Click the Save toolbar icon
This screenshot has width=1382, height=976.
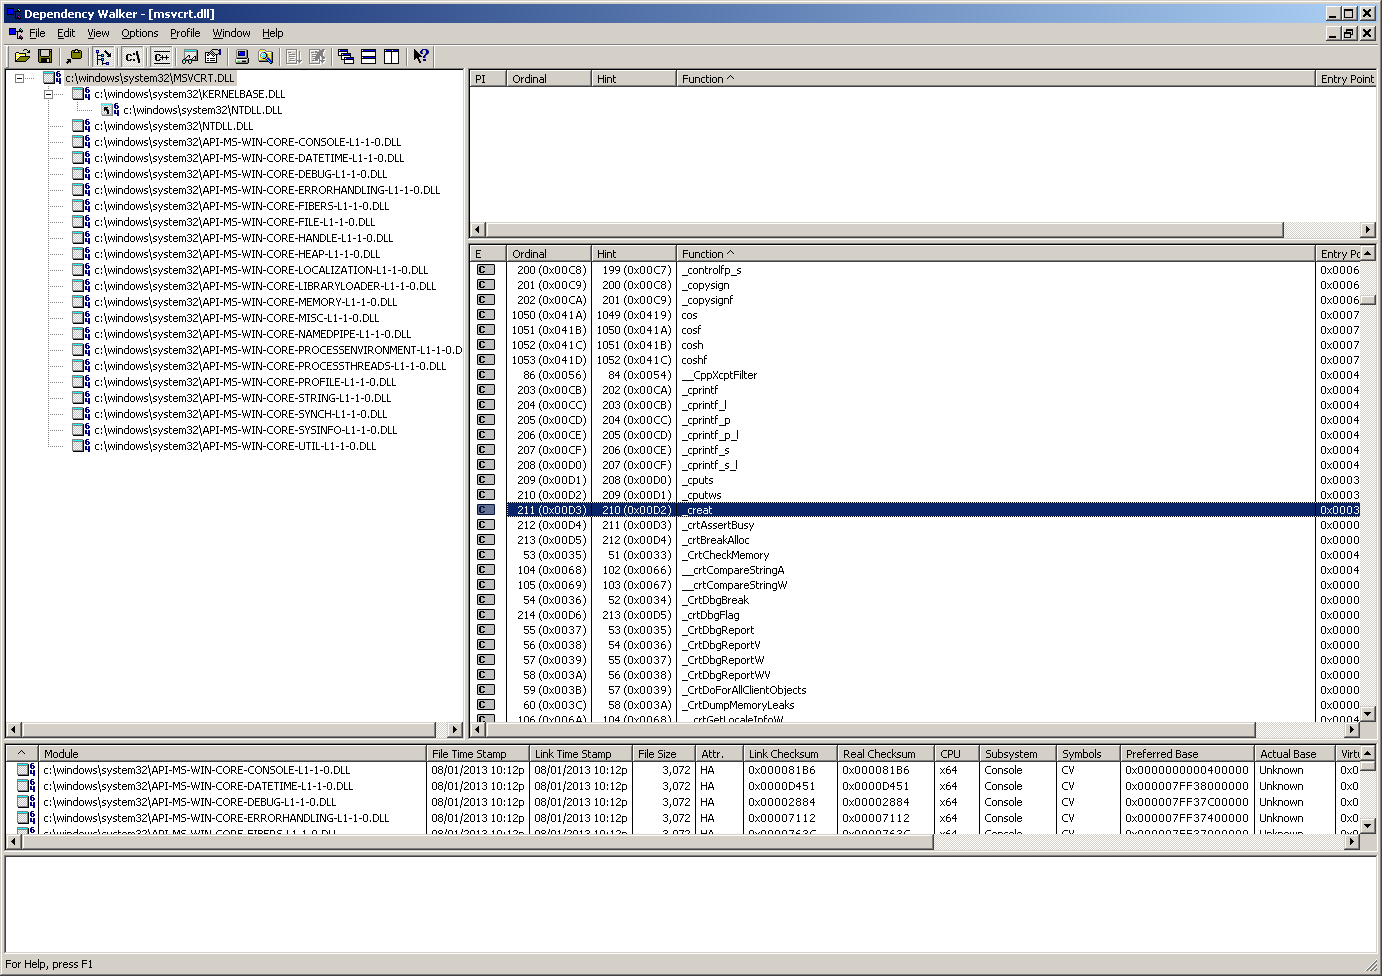click(45, 57)
